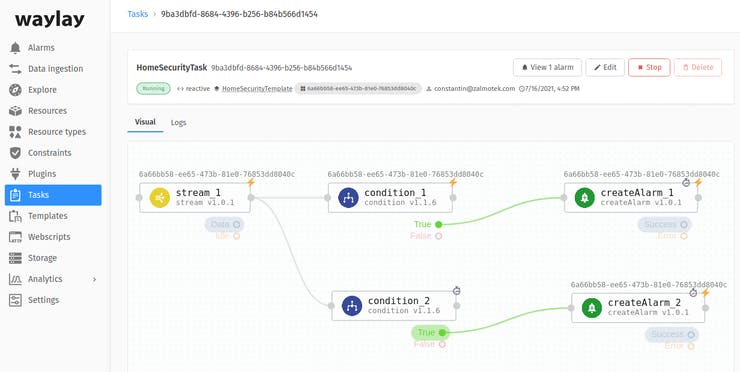The image size is (740, 372).
Task: Click the constantin@zalmotek.com owner text
Action: point(474,89)
